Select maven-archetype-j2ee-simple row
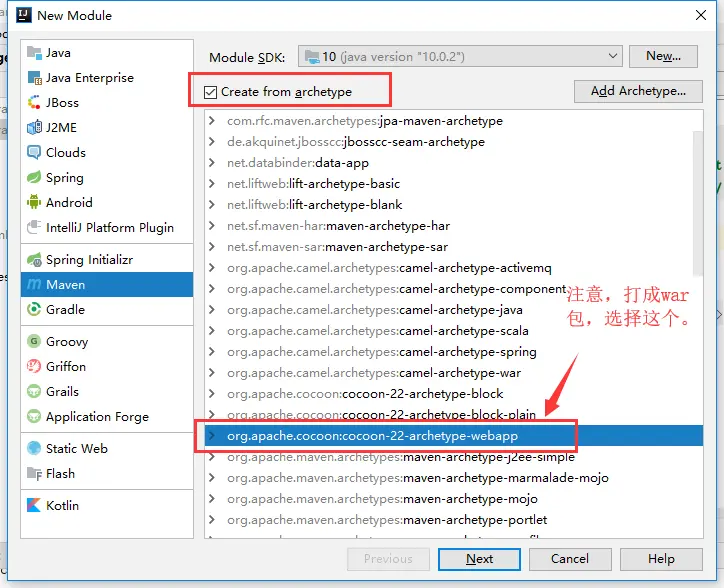This screenshot has width=724, height=588. click(453, 457)
